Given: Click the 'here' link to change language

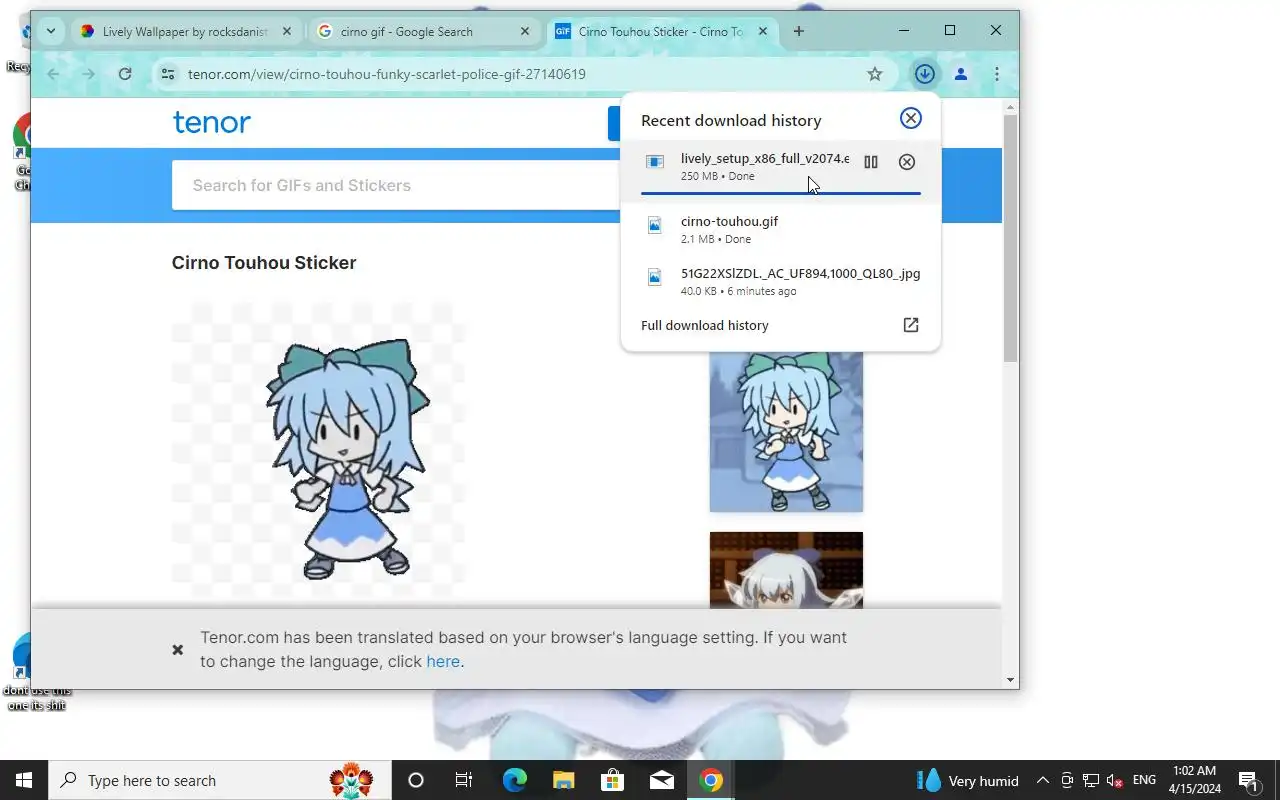Looking at the screenshot, I should click(443, 661).
